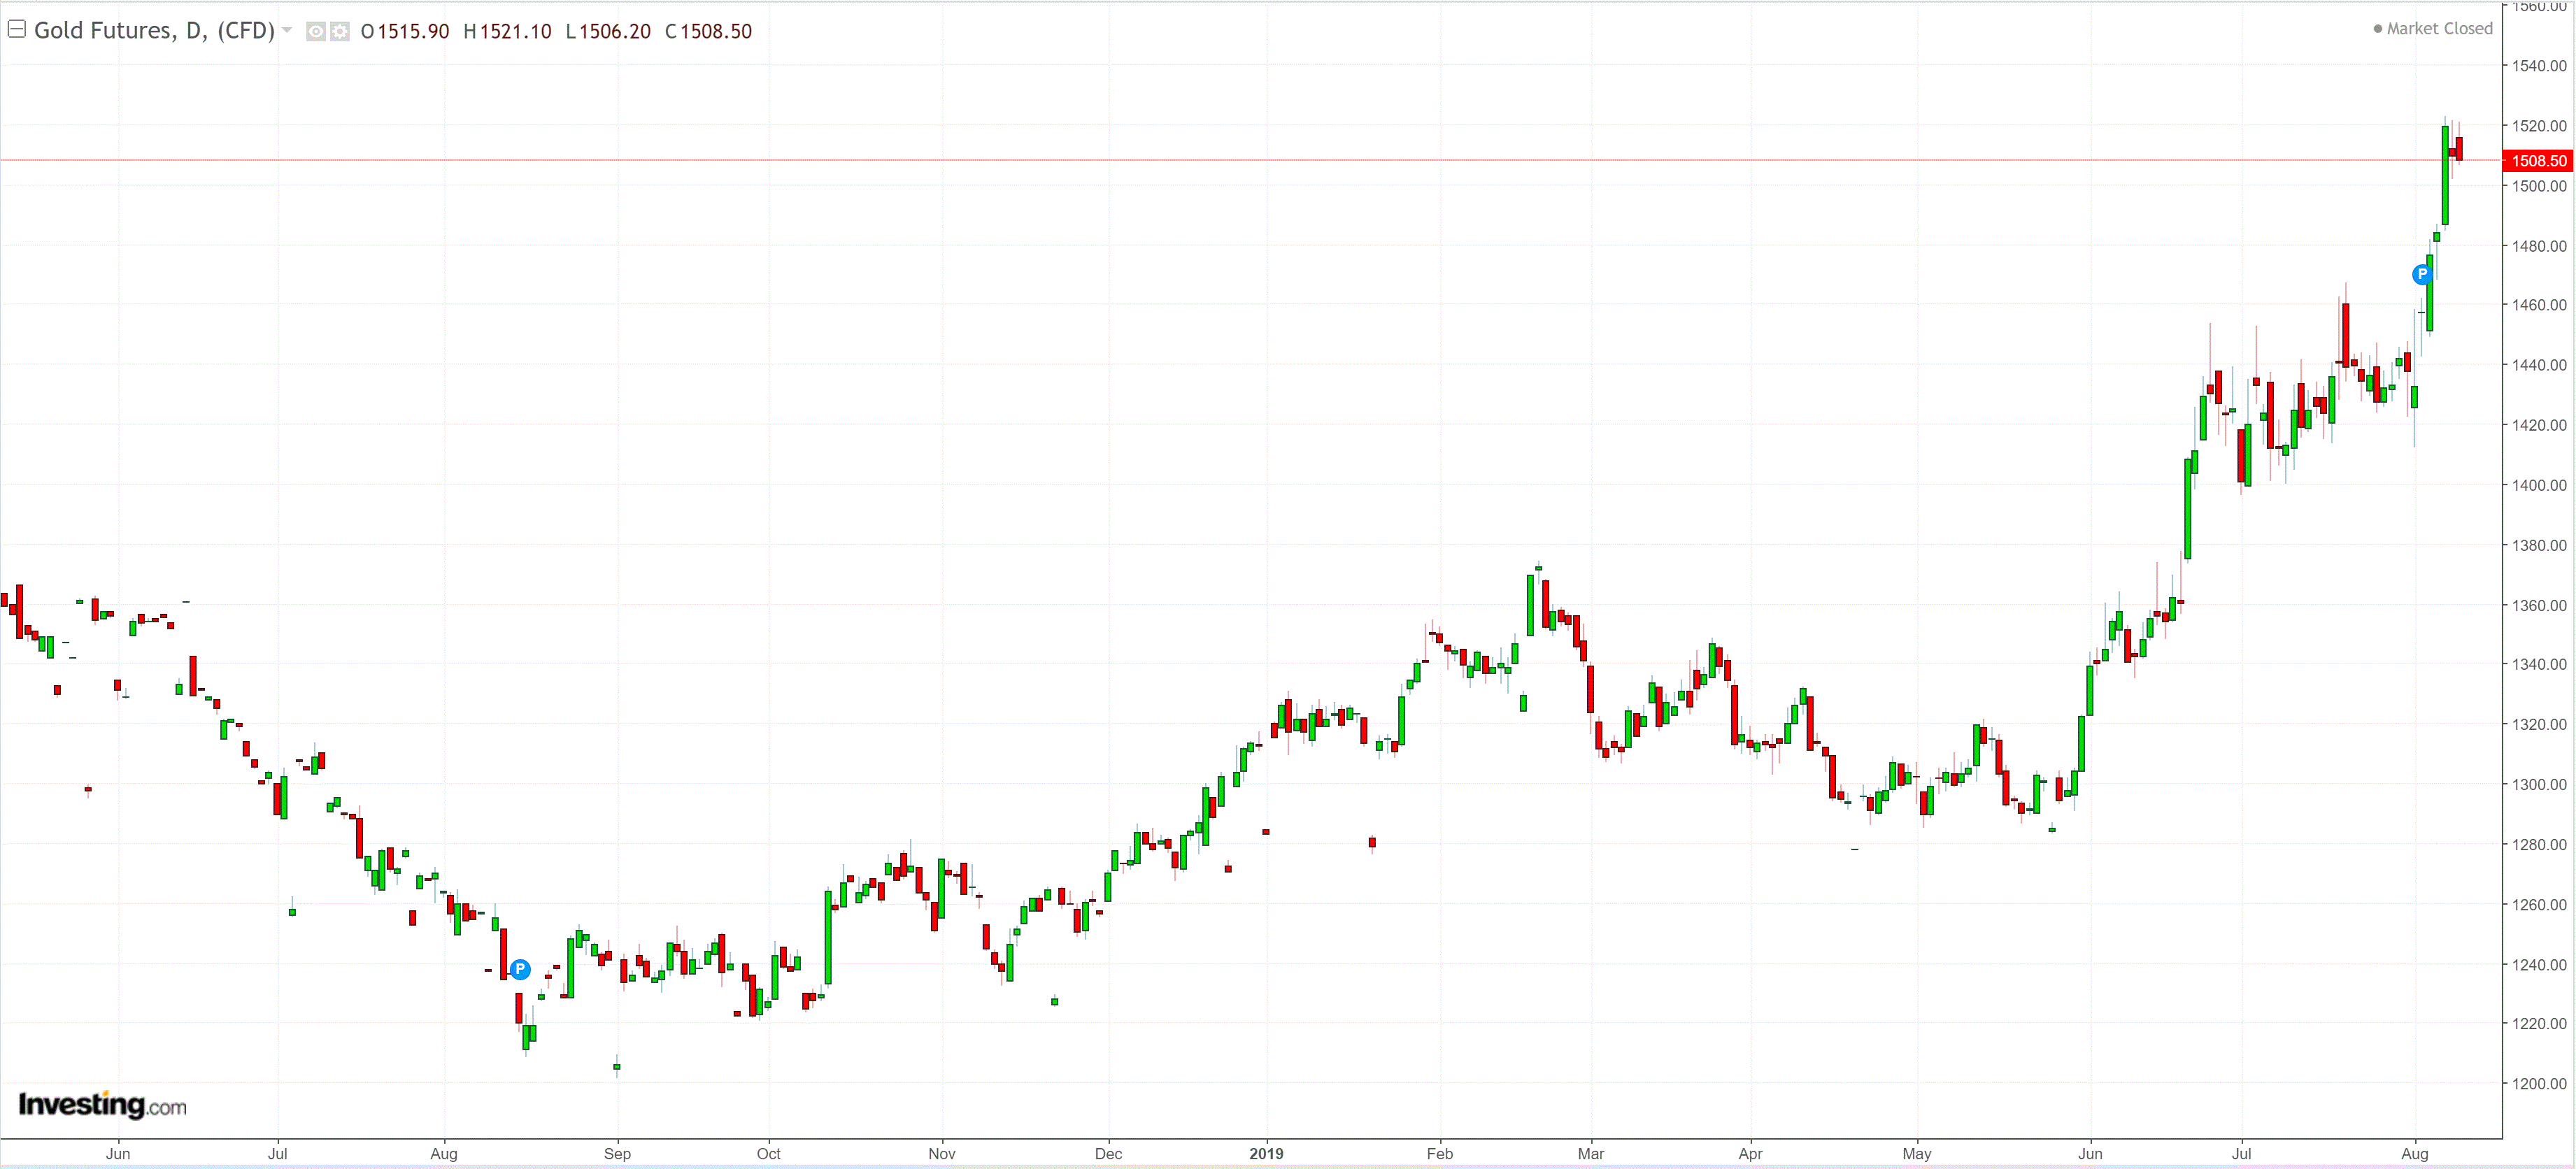
Task: Collapse the Gold Futures legend box
Action: pyautogui.click(x=16, y=30)
